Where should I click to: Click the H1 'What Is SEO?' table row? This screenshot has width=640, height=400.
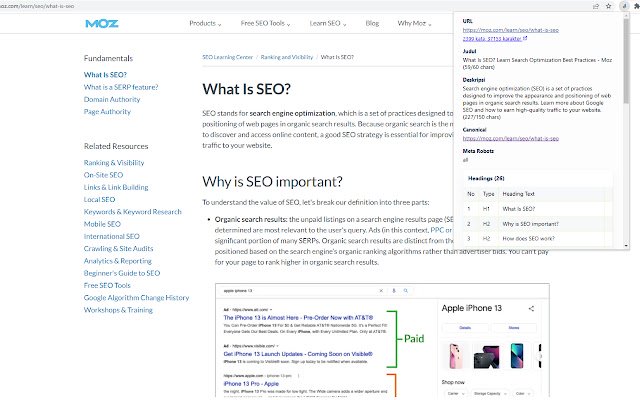coord(538,209)
